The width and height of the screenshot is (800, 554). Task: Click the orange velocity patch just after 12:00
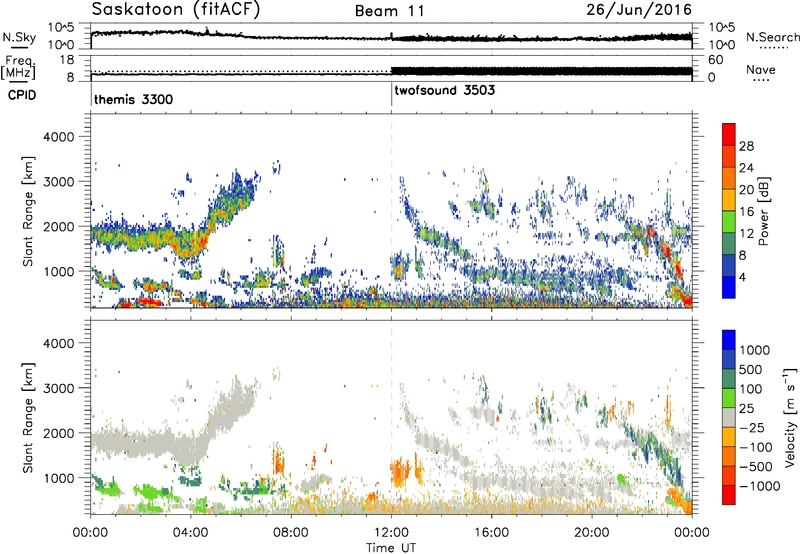pyautogui.click(x=401, y=473)
